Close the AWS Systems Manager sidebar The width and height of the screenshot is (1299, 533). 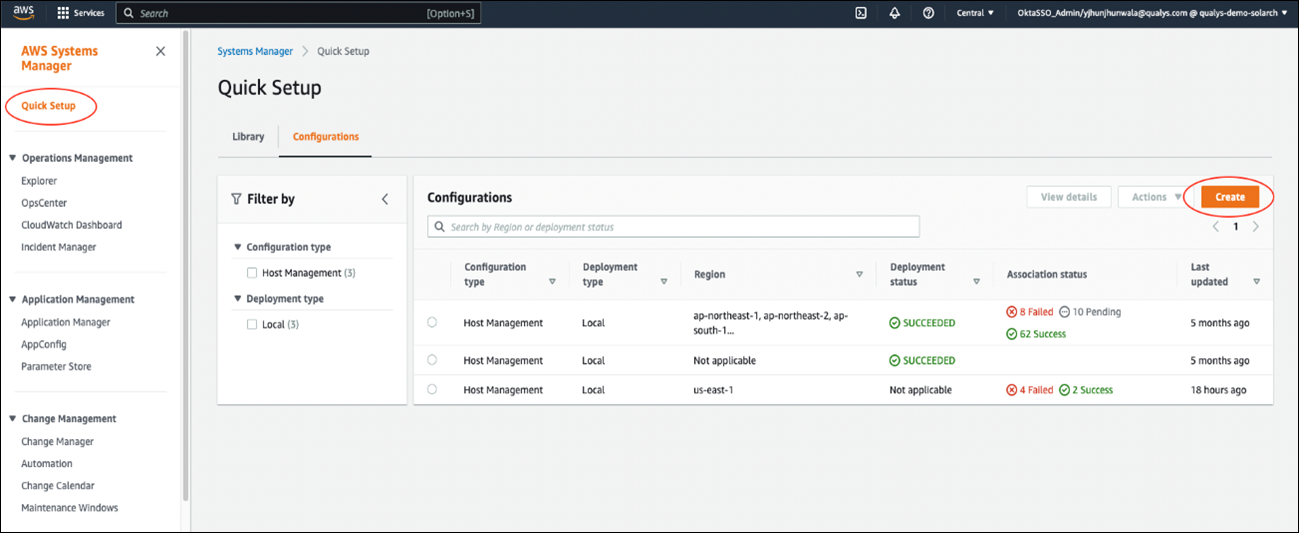[x=160, y=51]
